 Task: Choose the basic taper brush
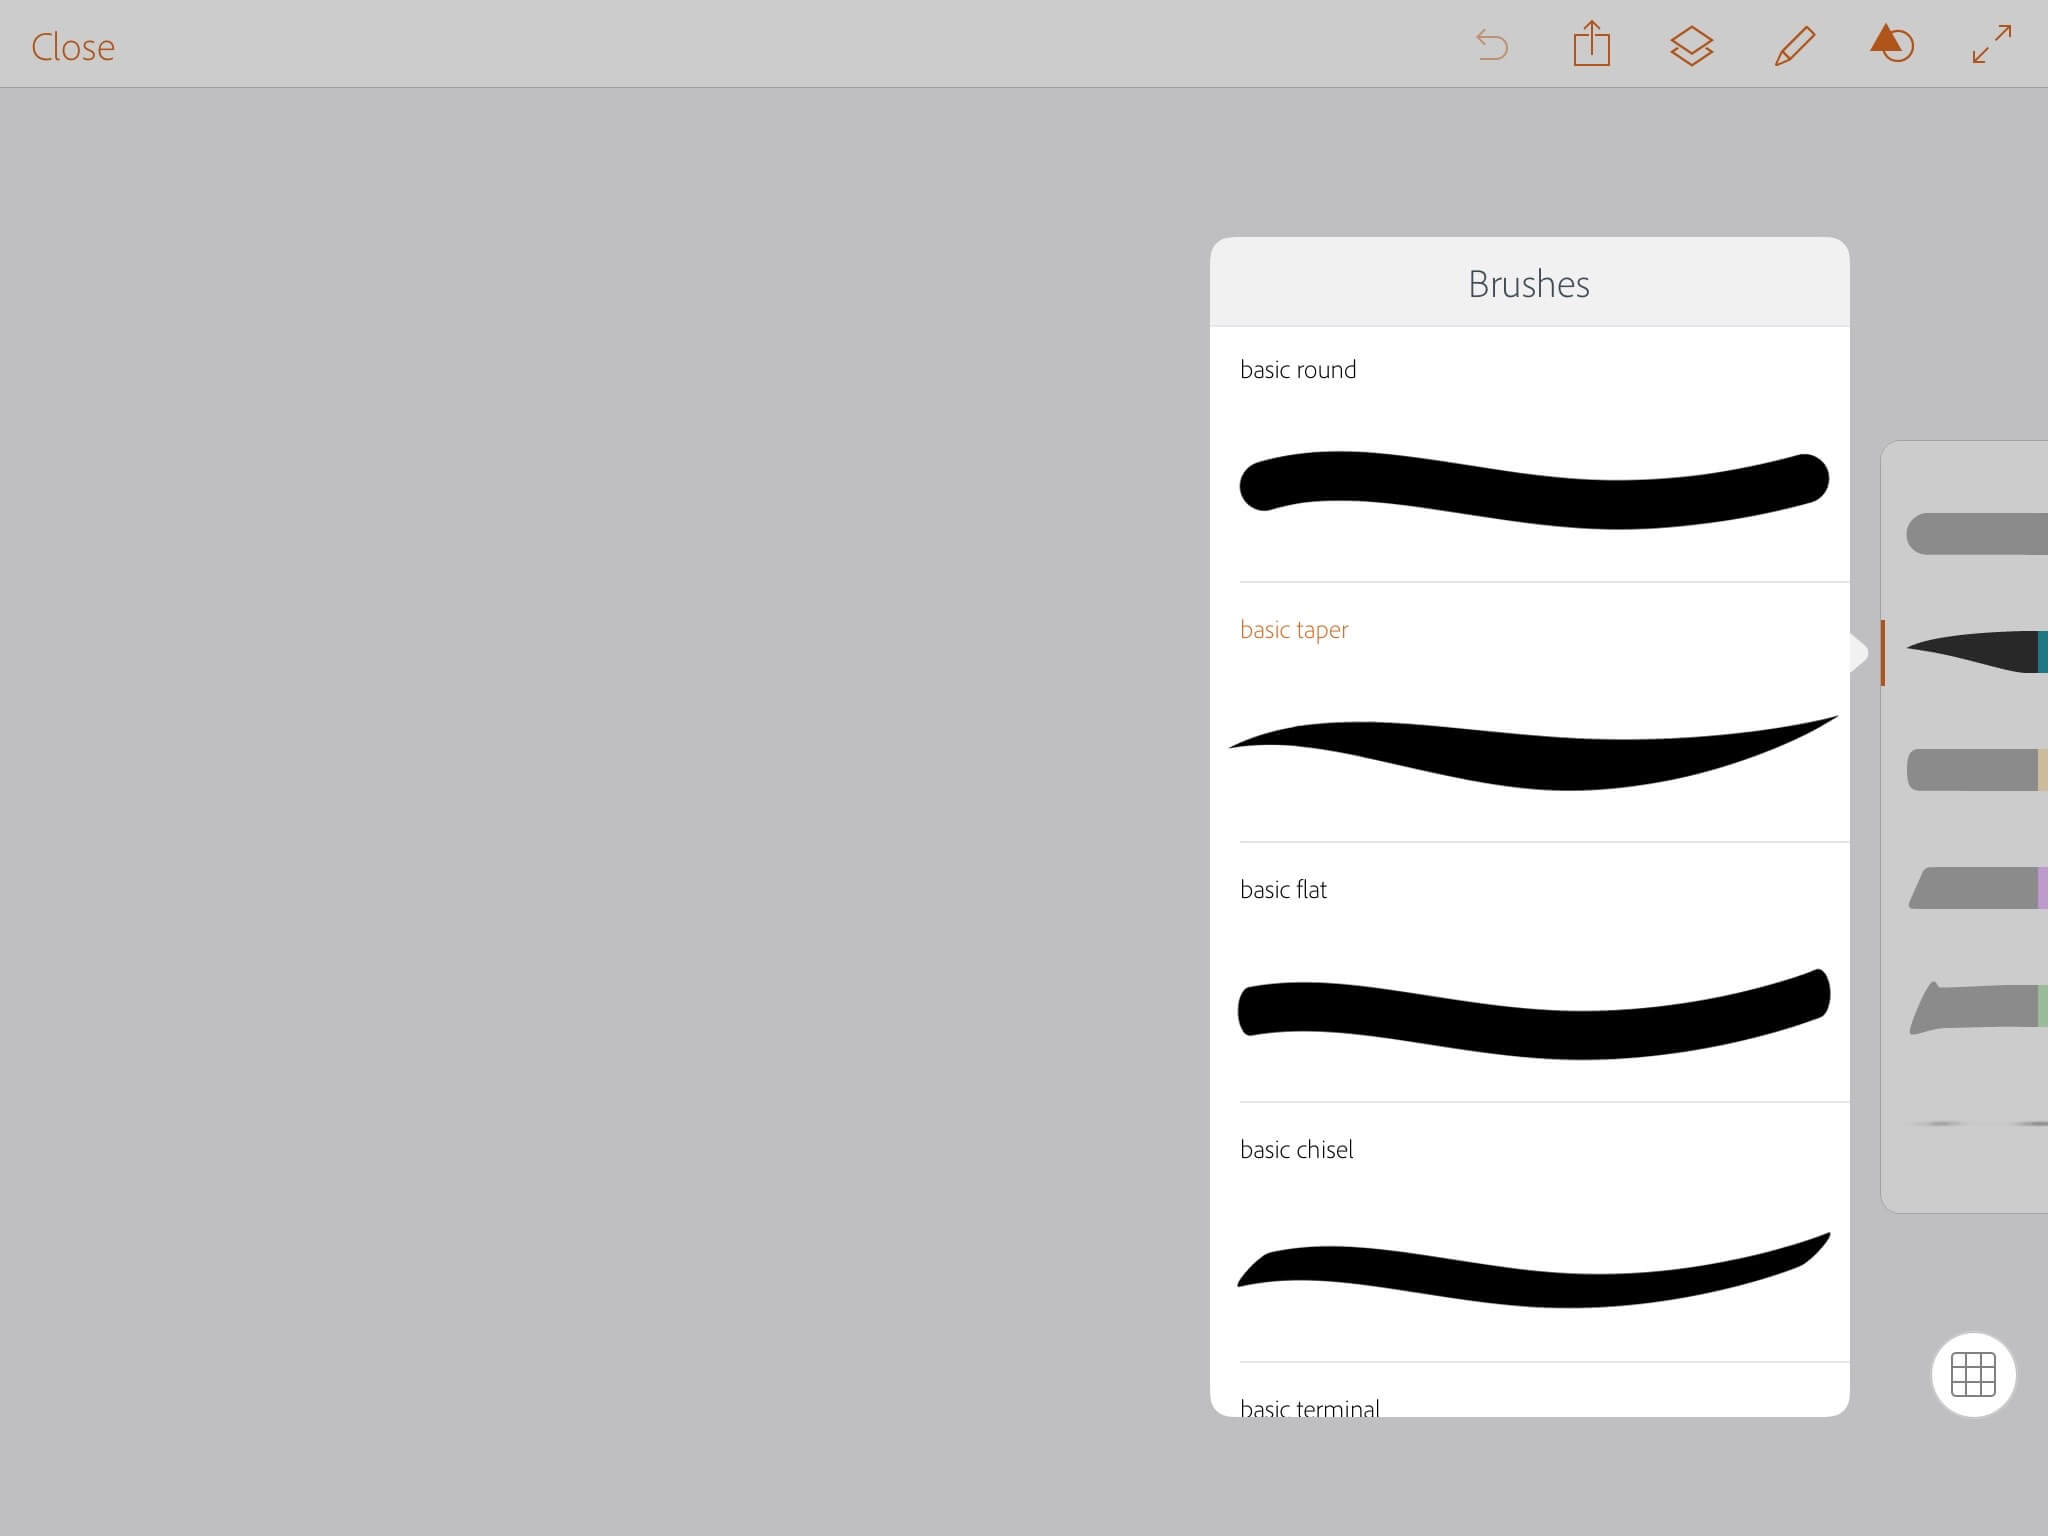1530,712
